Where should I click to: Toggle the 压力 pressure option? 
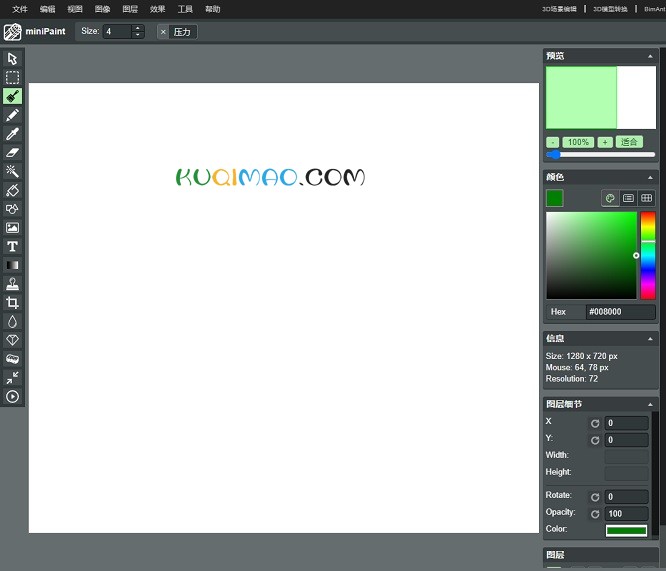tap(177, 32)
